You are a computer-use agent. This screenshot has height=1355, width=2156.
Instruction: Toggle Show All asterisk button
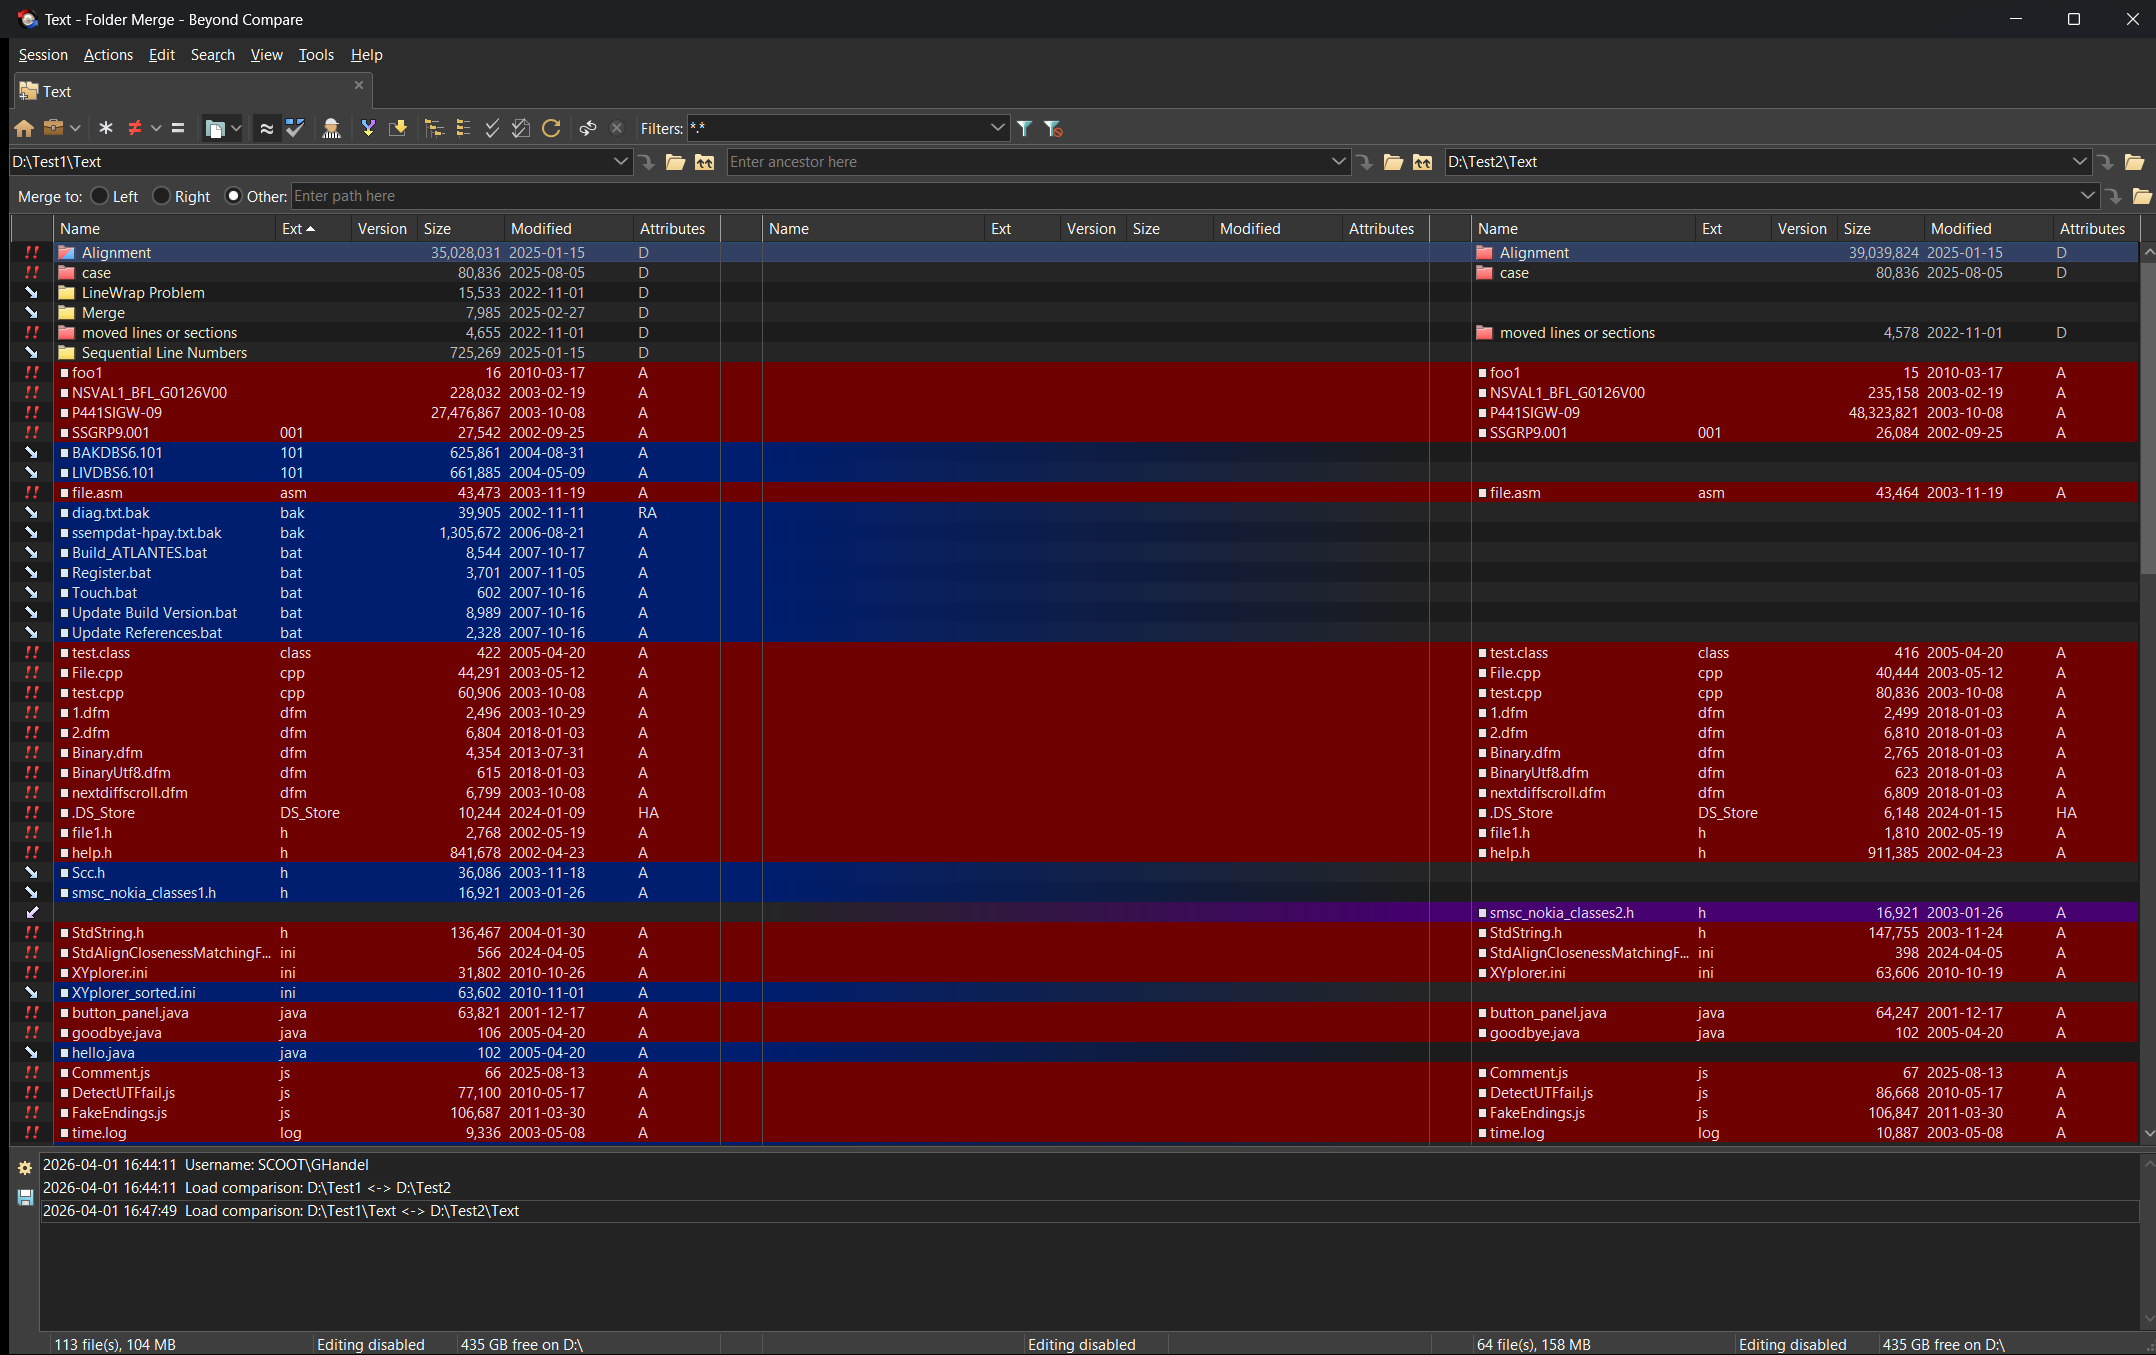(105, 128)
